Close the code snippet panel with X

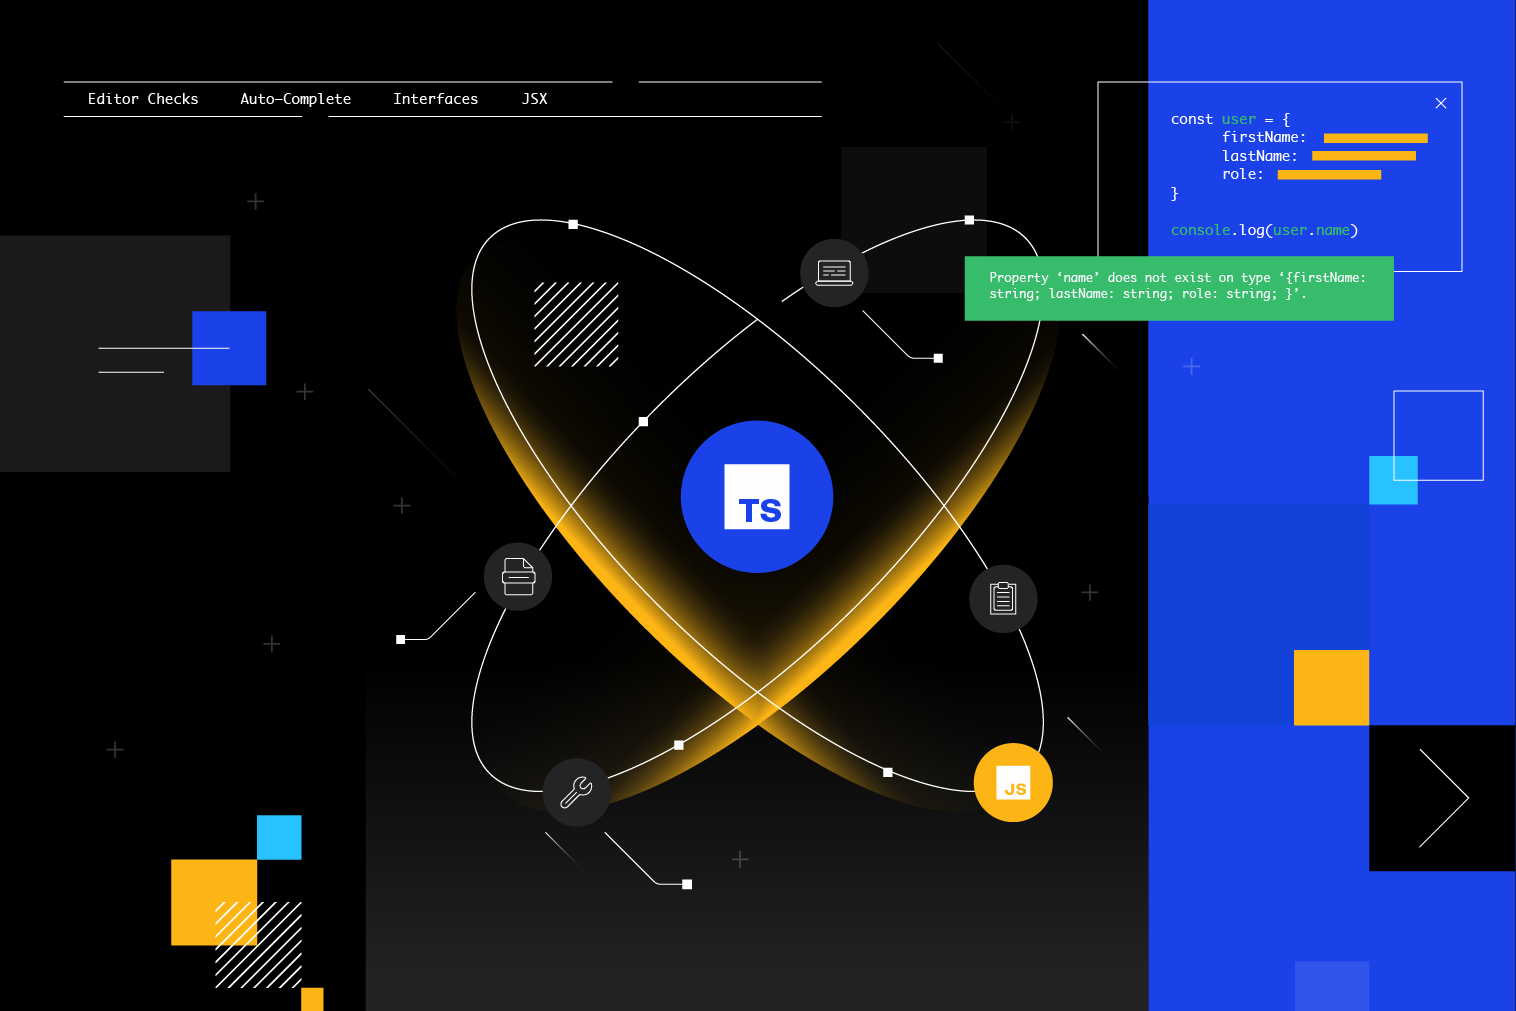point(1441,103)
